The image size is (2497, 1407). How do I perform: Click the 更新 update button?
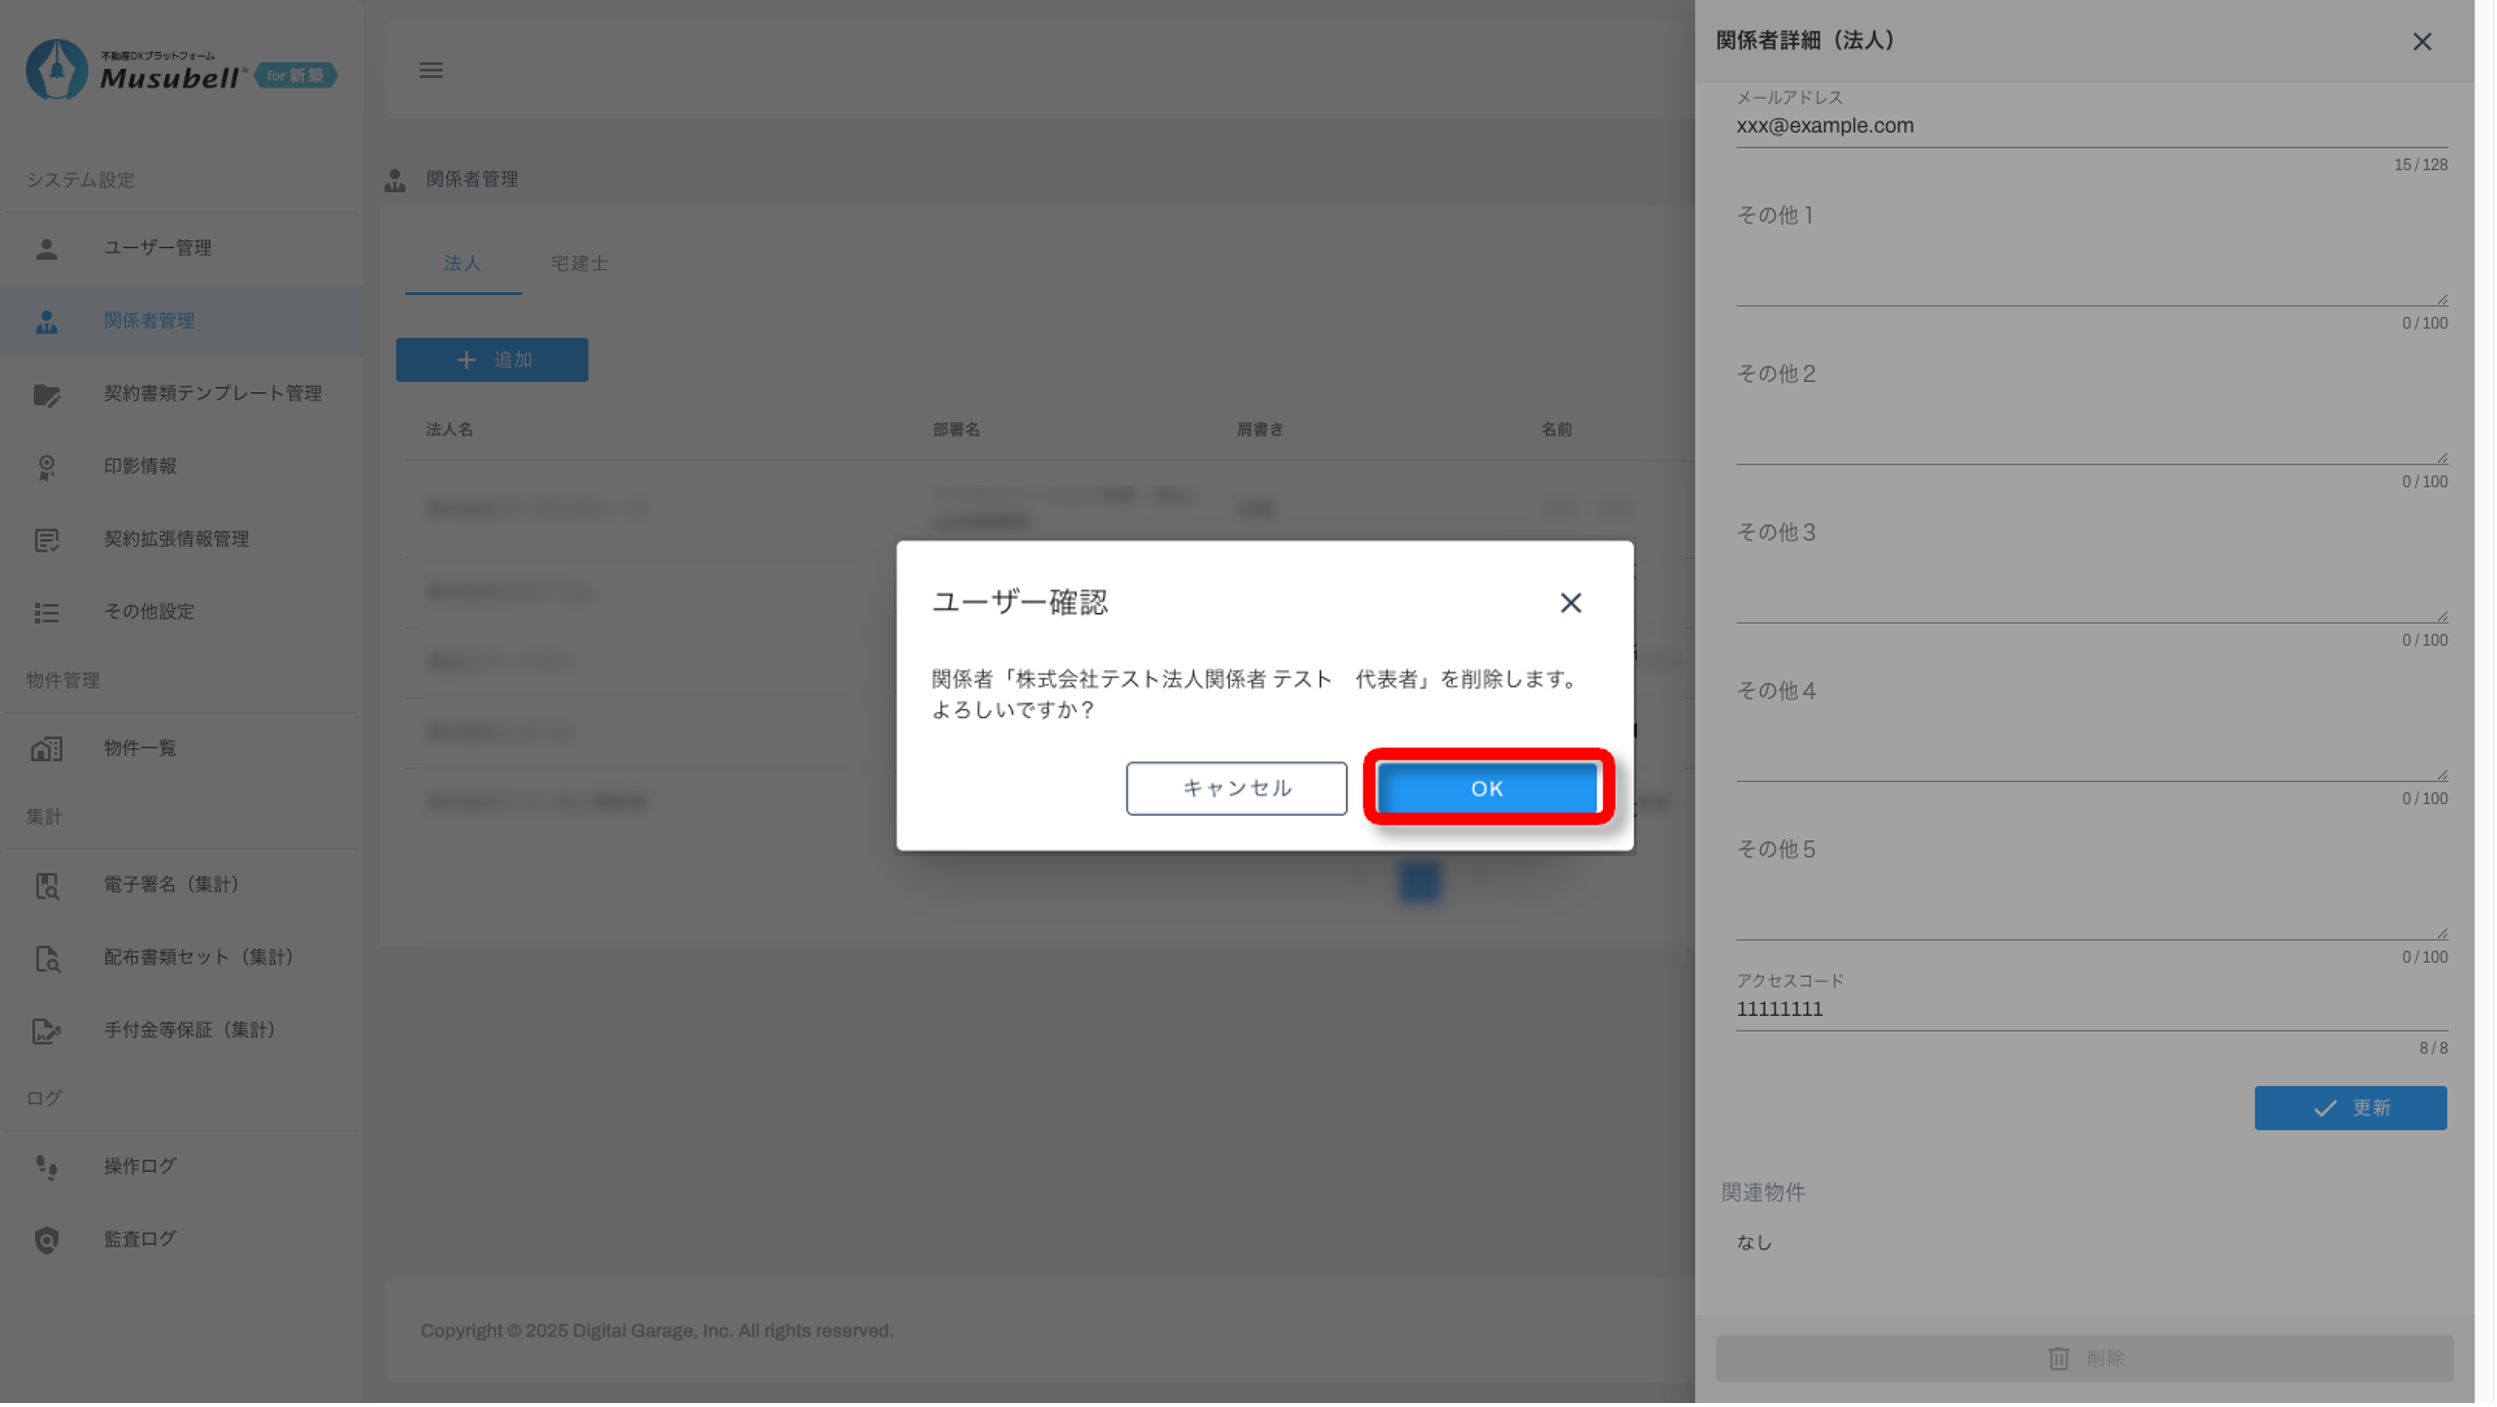(x=2349, y=1108)
